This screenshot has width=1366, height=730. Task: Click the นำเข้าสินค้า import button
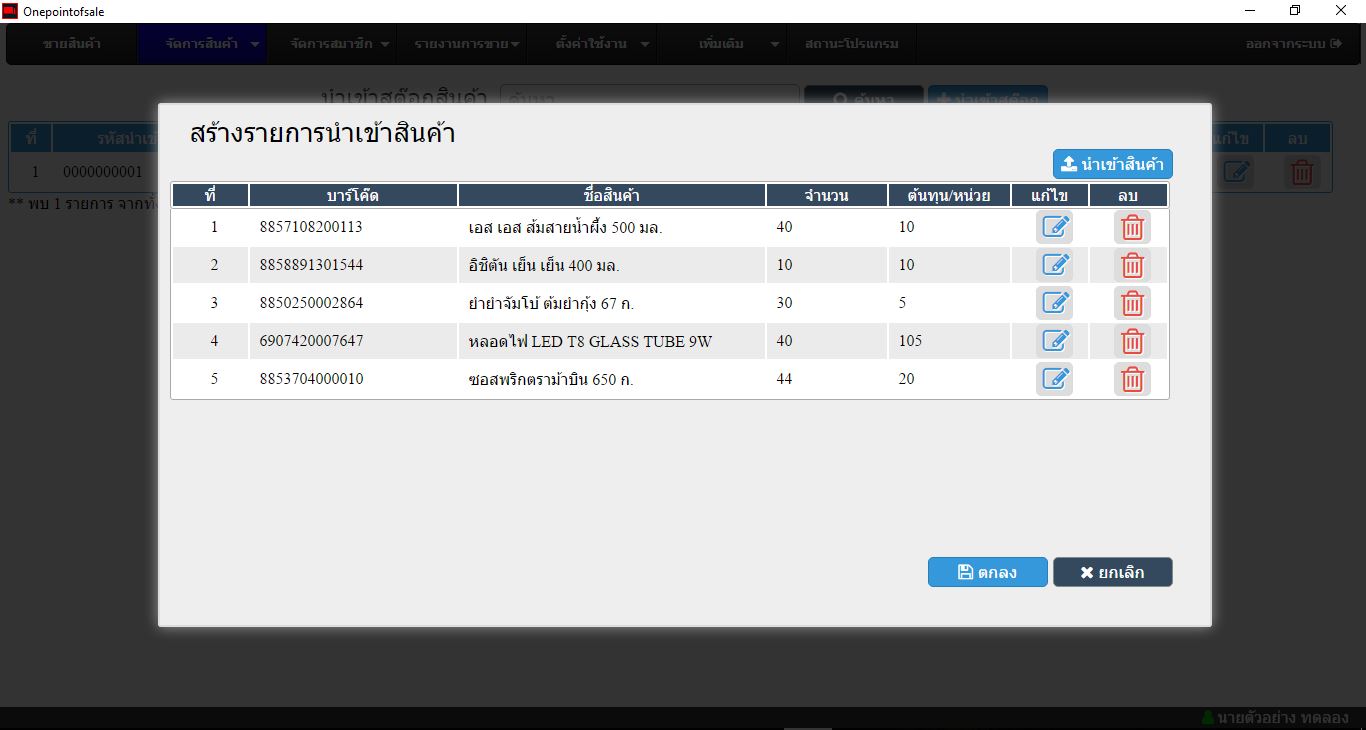1112,164
